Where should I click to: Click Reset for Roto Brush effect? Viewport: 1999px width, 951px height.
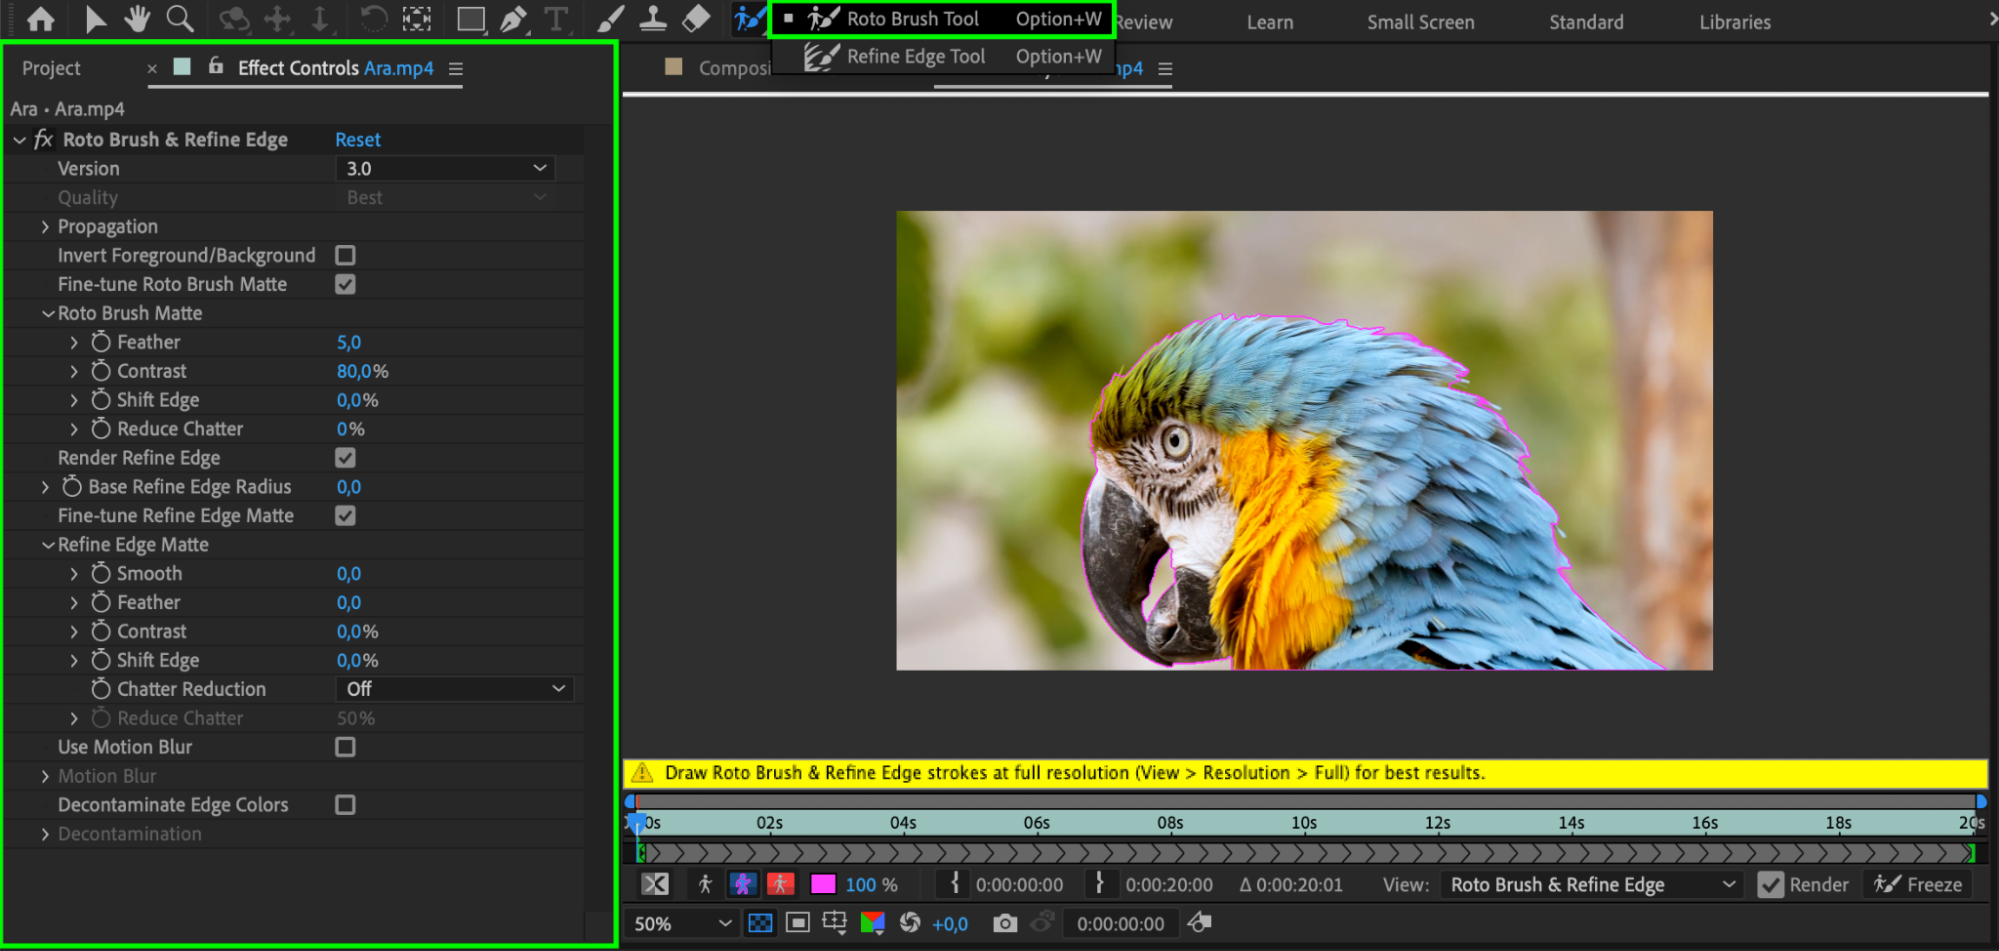[357, 140]
